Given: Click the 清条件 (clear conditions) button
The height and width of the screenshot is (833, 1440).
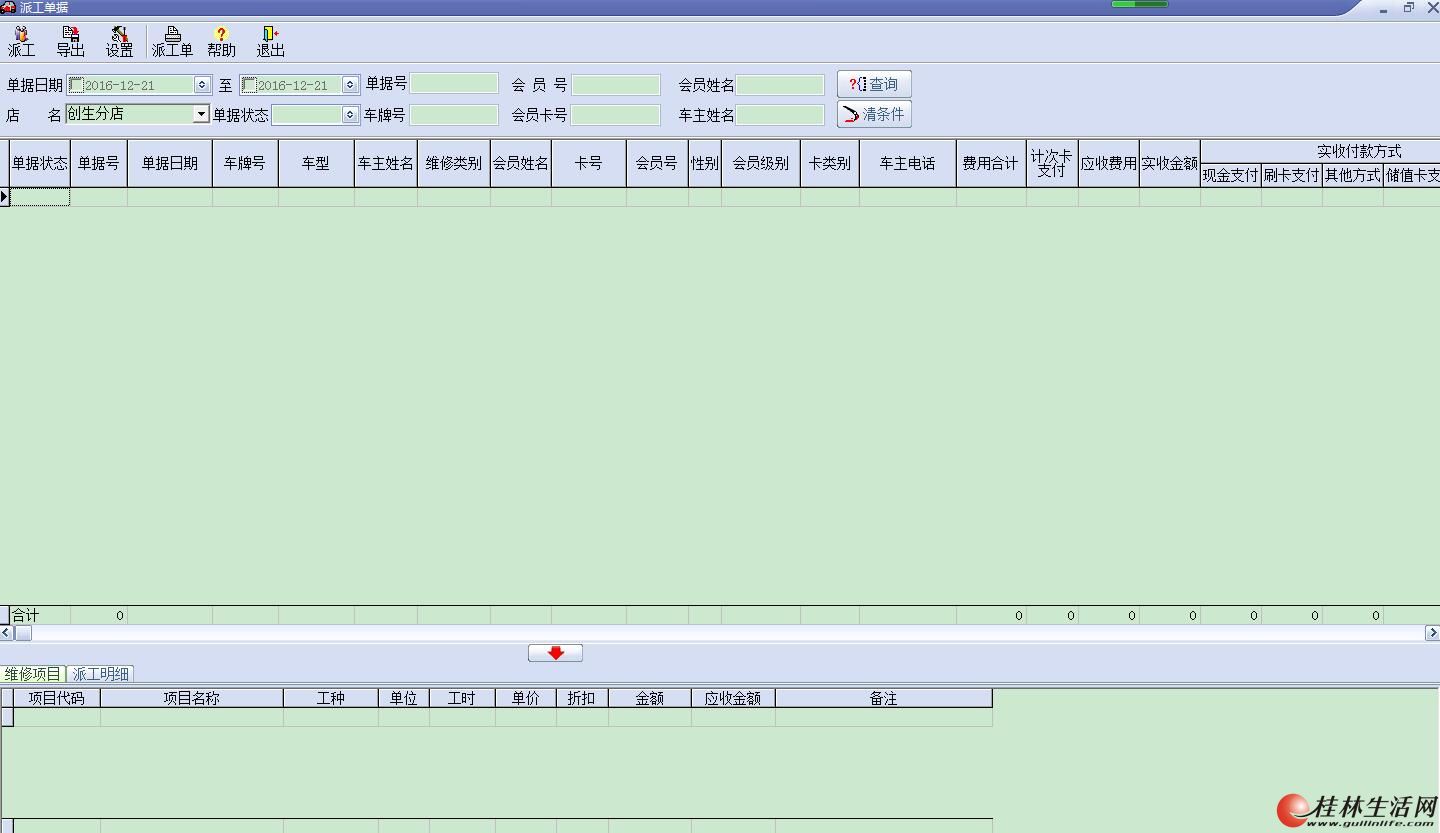Looking at the screenshot, I should (874, 114).
